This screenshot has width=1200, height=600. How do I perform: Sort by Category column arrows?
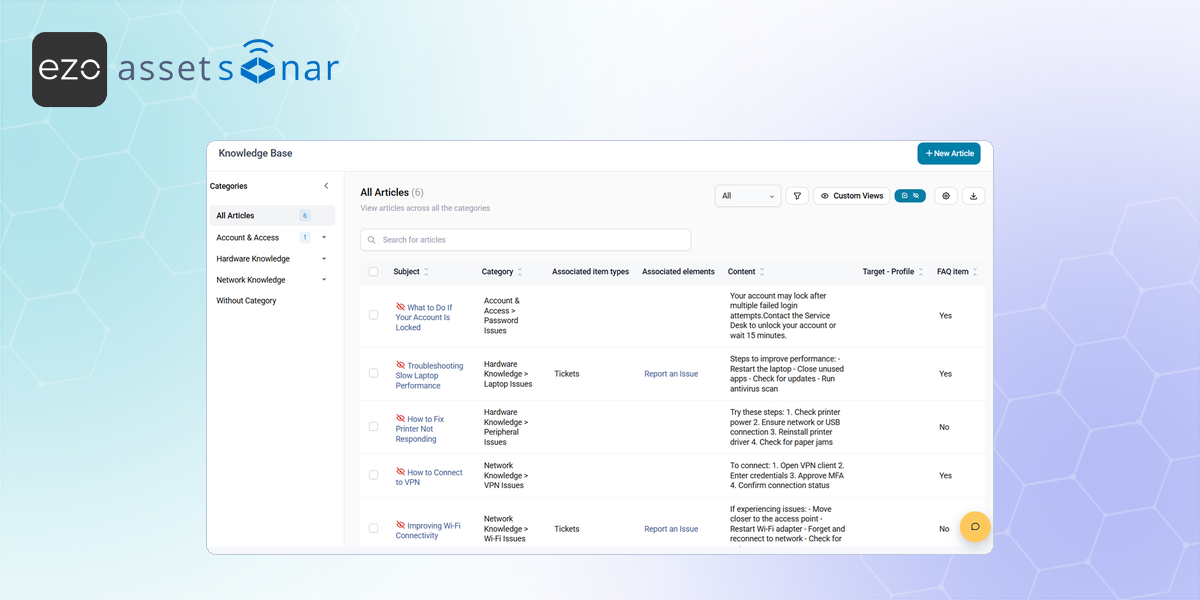tap(520, 272)
